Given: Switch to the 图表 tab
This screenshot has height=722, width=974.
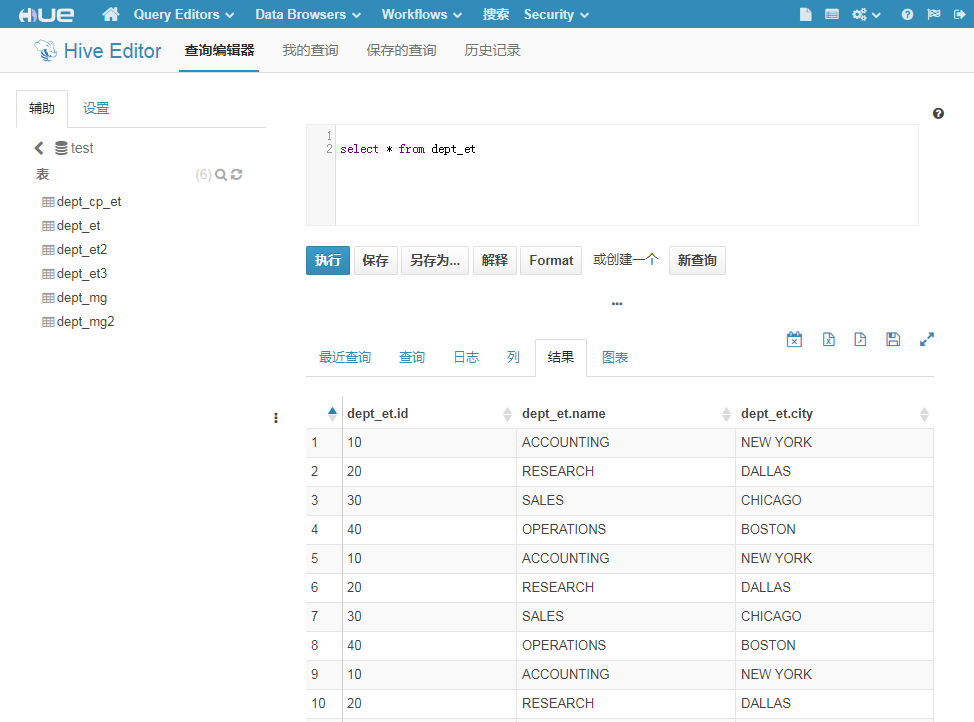Looking at the screenshot, I should (x=615, y=357).
